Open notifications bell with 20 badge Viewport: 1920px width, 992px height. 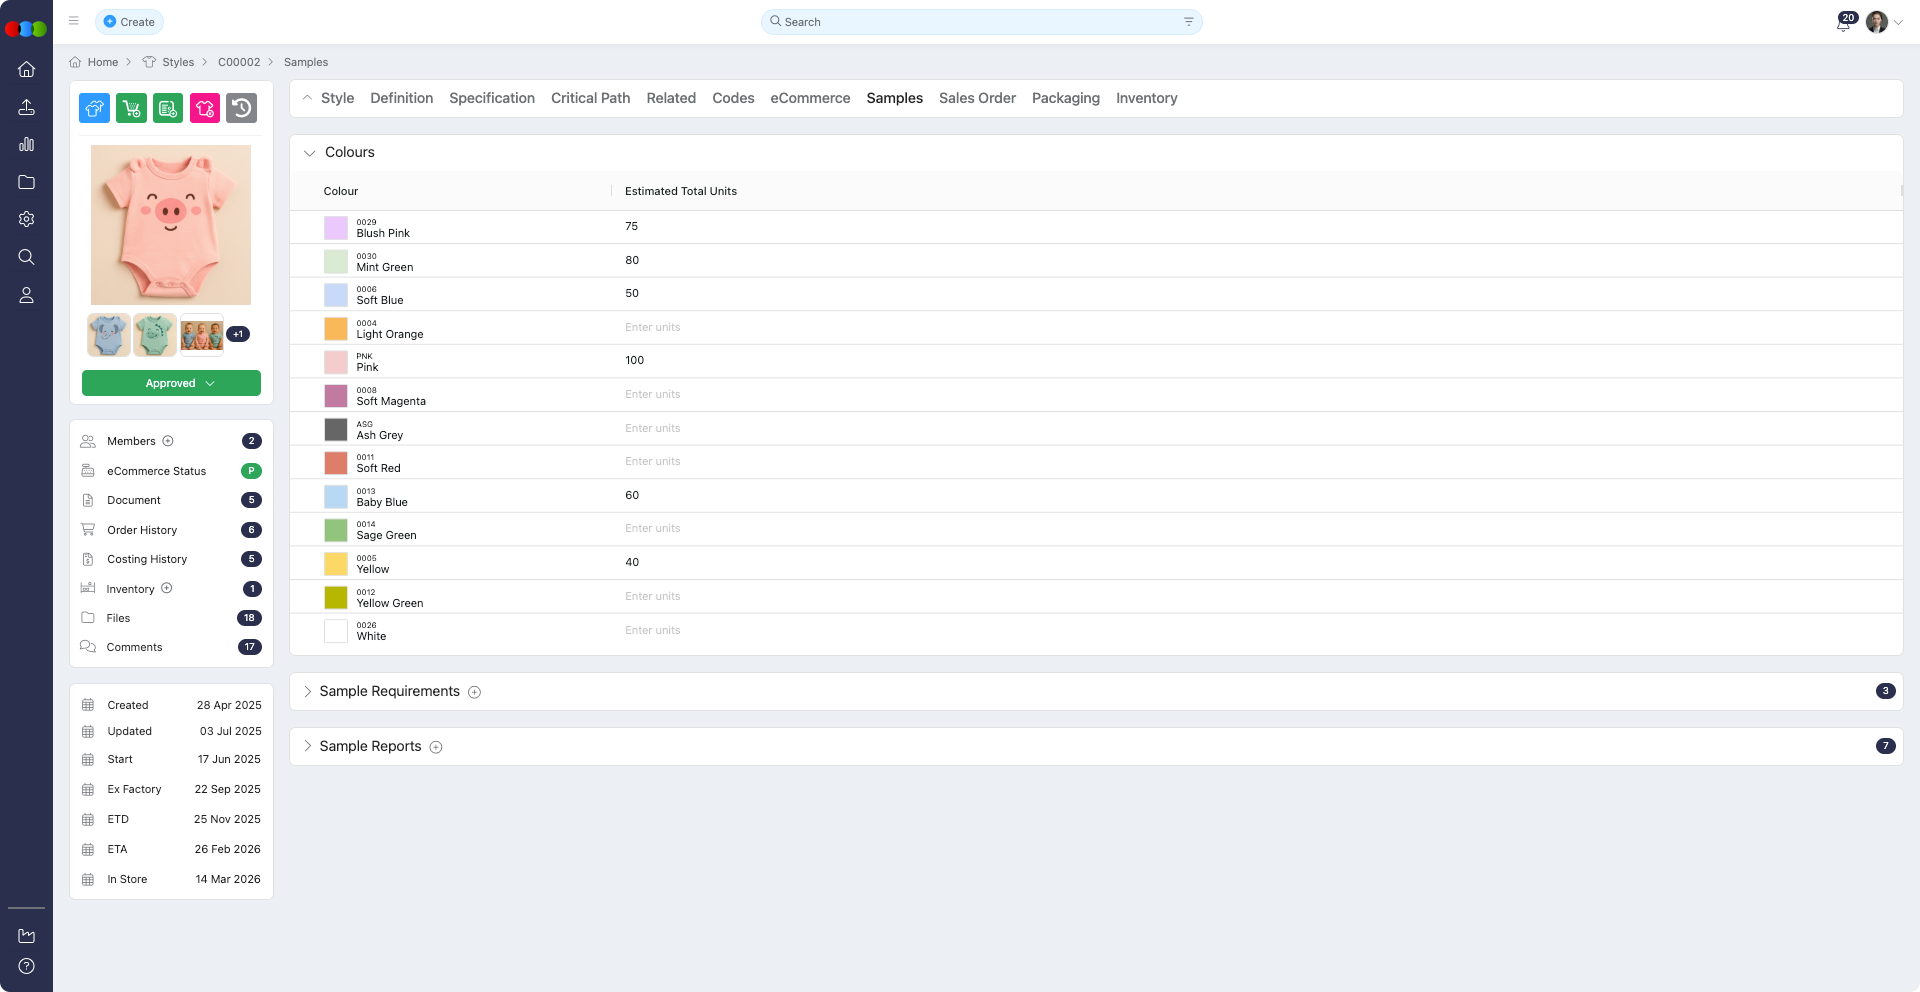click(x=1843, y=23)
